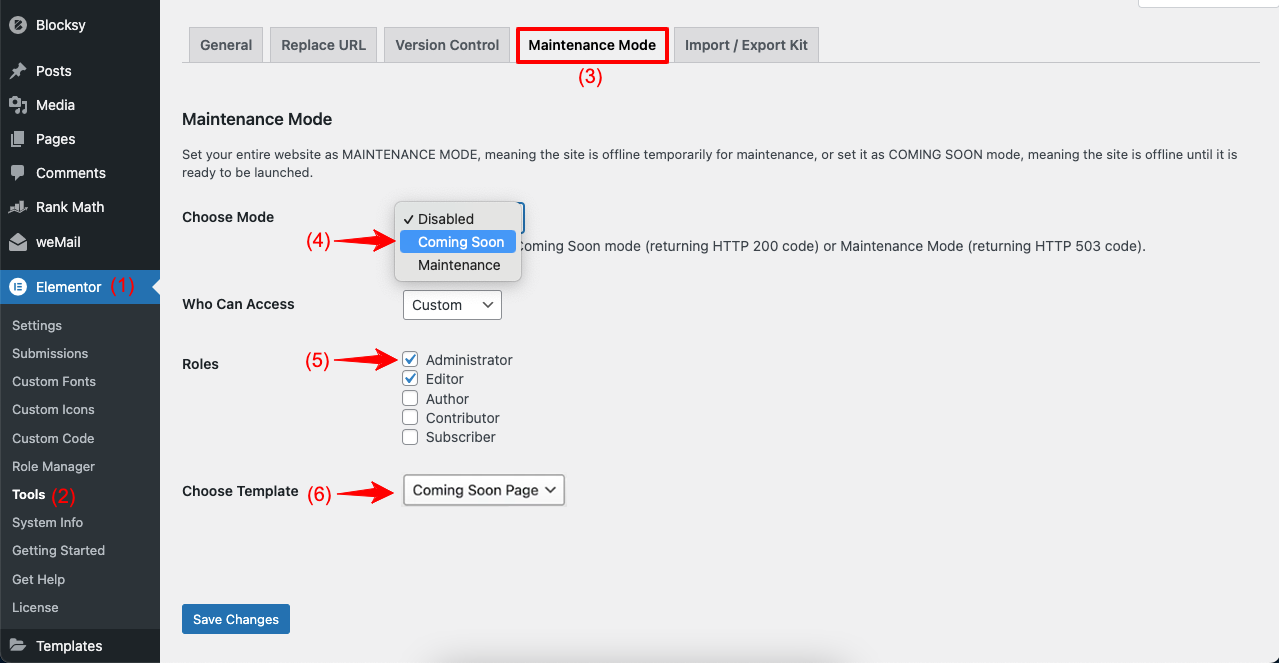Enable the Contributor role checkbox
This screenshot has width=1279, height=663.
point(410,417)
